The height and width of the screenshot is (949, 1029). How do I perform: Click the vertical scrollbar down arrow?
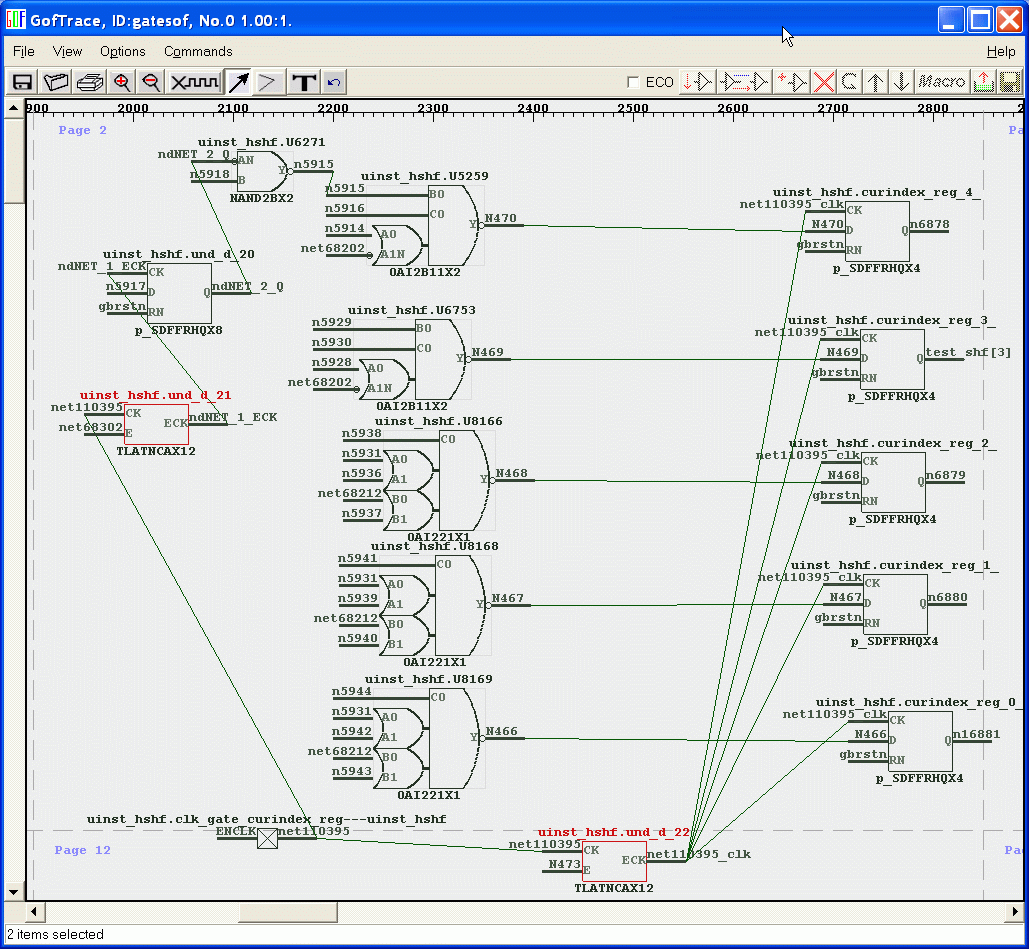[x=13, y=892]
